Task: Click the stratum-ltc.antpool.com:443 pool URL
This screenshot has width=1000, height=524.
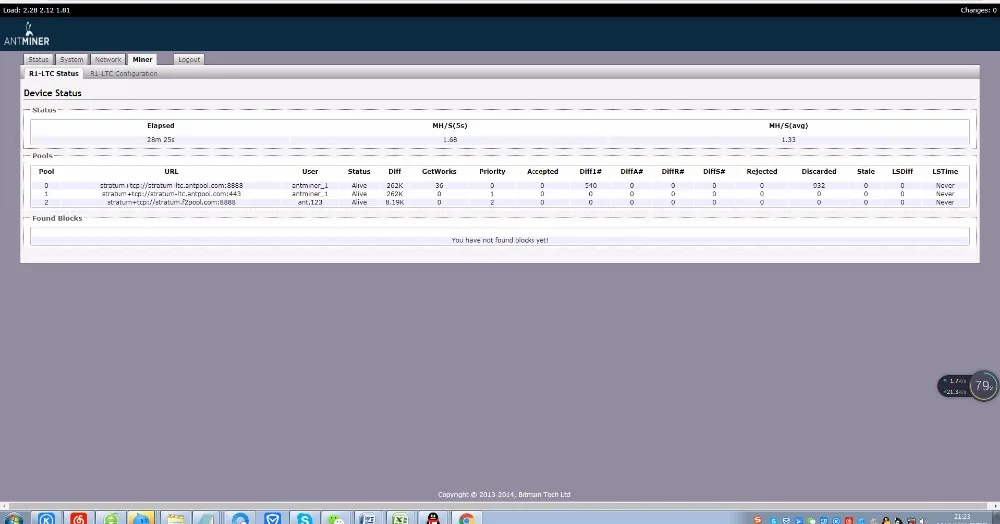Action: [171, 194]
